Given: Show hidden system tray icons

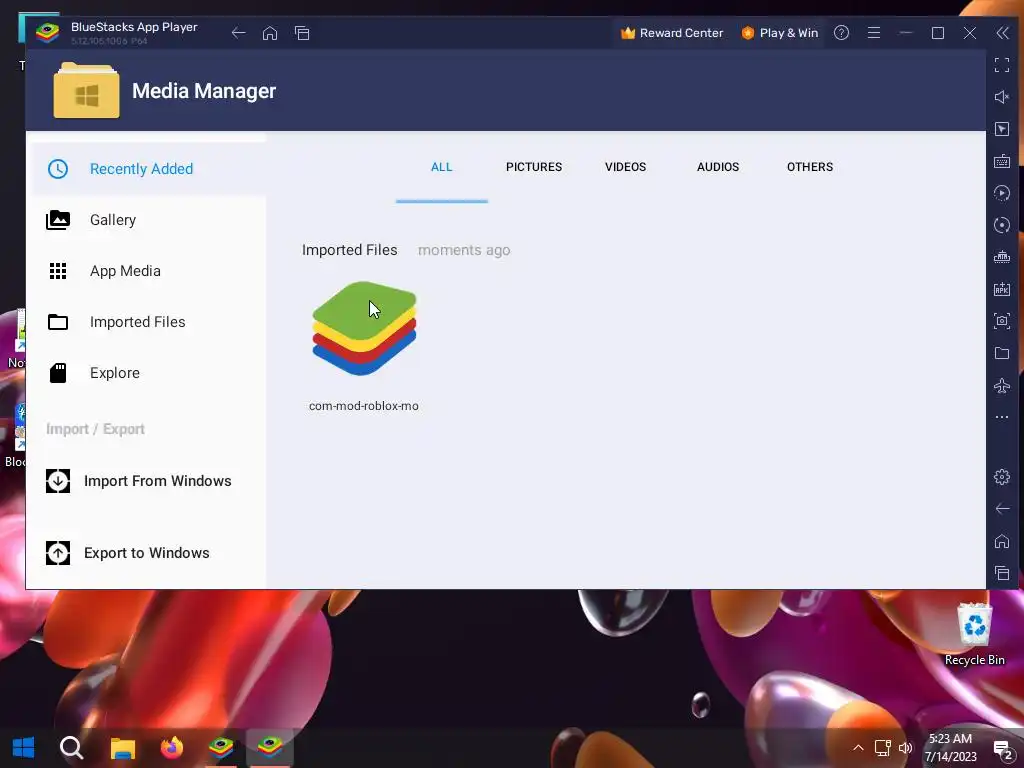Looking at the screenshot, I should click(x=858, y=748).
